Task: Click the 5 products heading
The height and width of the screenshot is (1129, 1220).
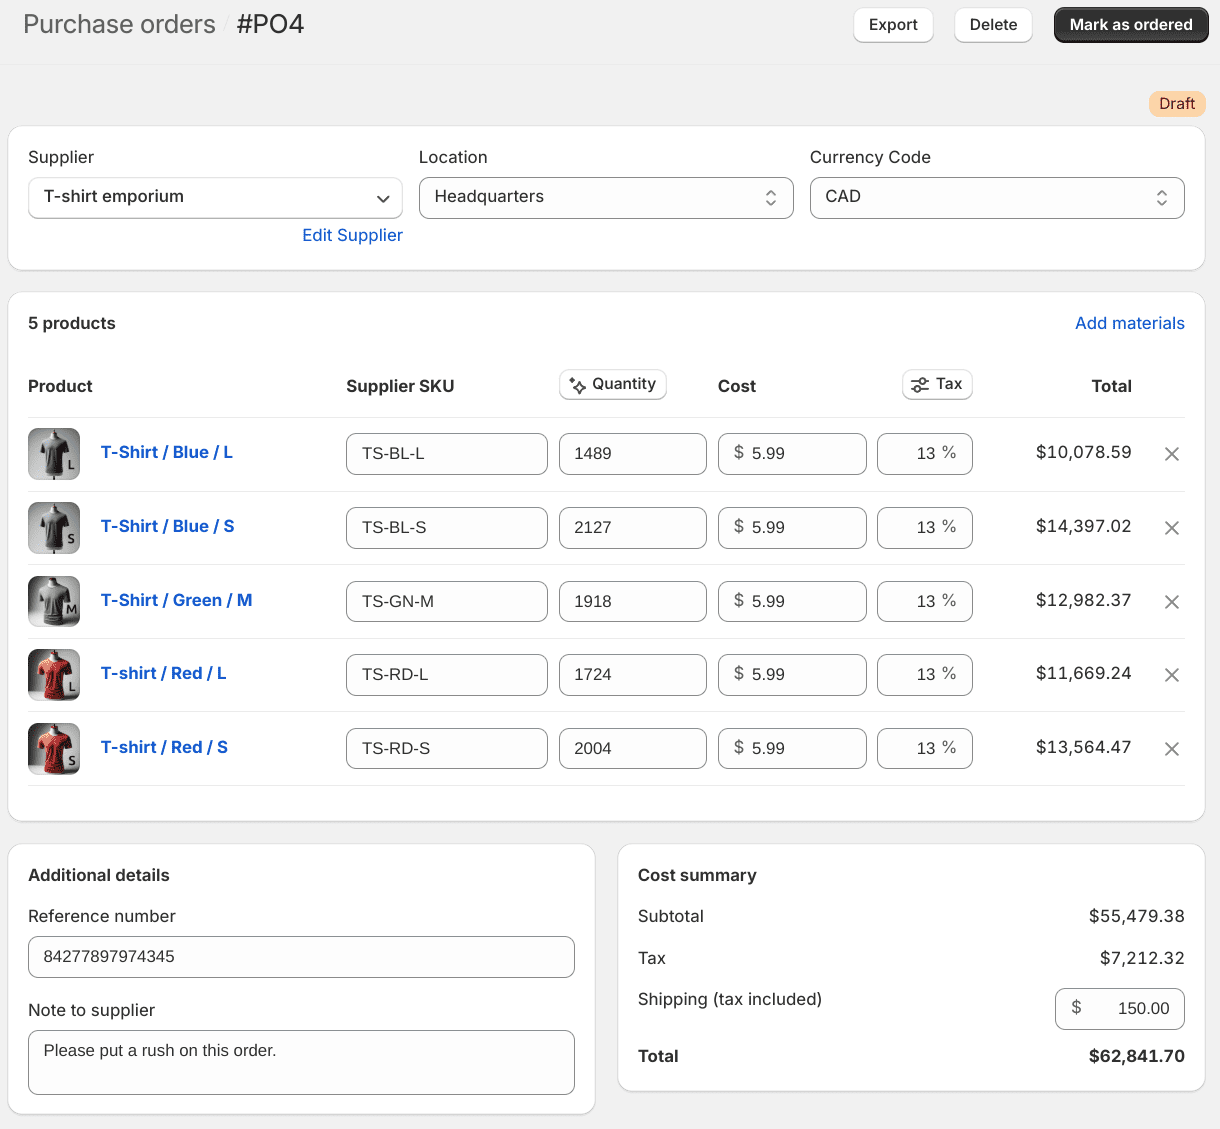Action: (x=72, y=323)
